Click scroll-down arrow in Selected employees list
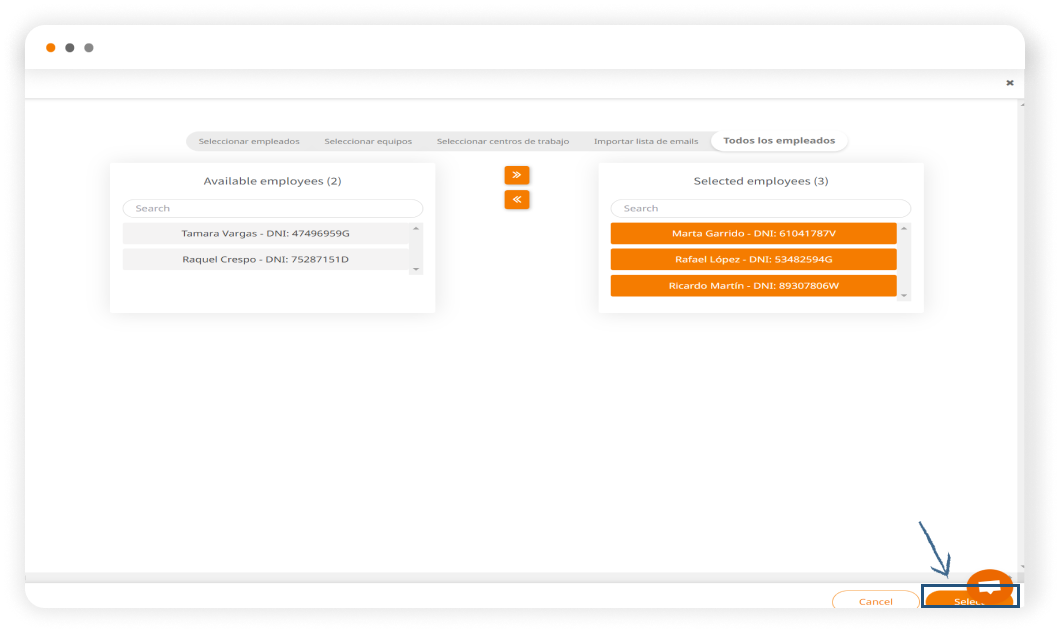The width and height of the screenshot is (1061, 633). 905,295
